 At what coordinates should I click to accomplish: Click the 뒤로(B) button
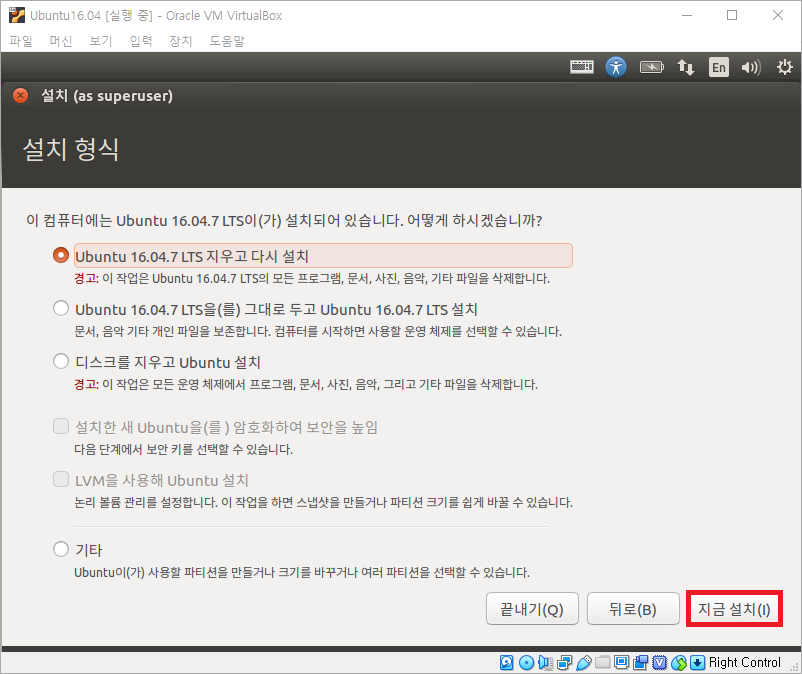pos(633,609)
